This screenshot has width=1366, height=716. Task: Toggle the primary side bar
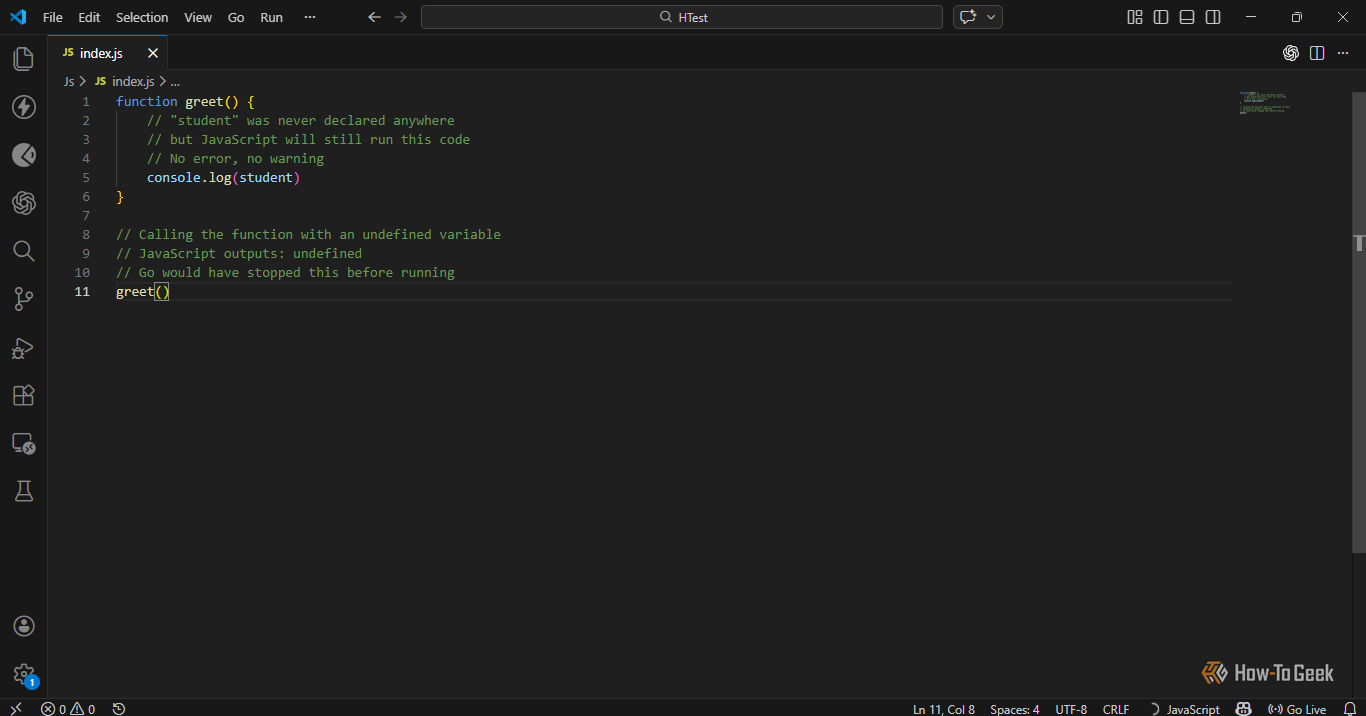point(1161,17)
